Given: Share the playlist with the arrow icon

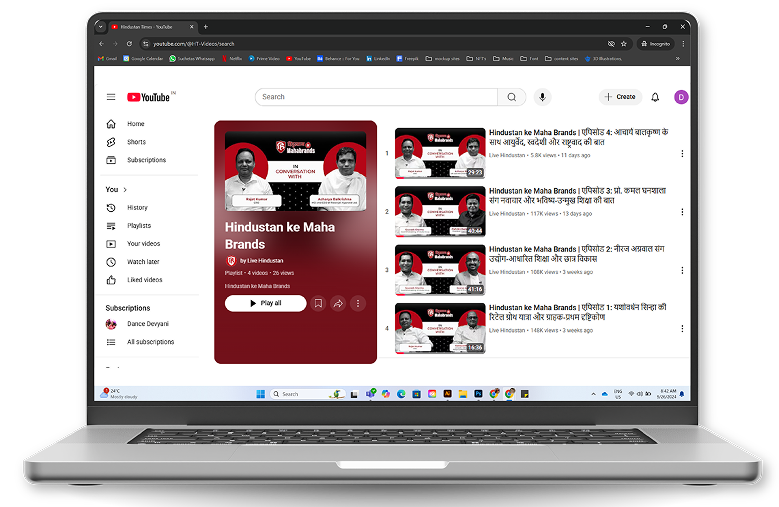Looking at the screenshot, I should point(338,303).
